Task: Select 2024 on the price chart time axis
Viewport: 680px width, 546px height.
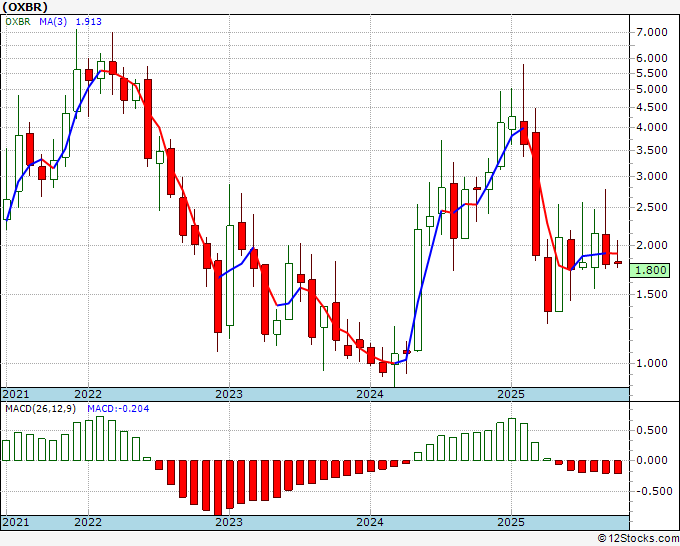Action: pyautogui.click(x=370, y=394)
